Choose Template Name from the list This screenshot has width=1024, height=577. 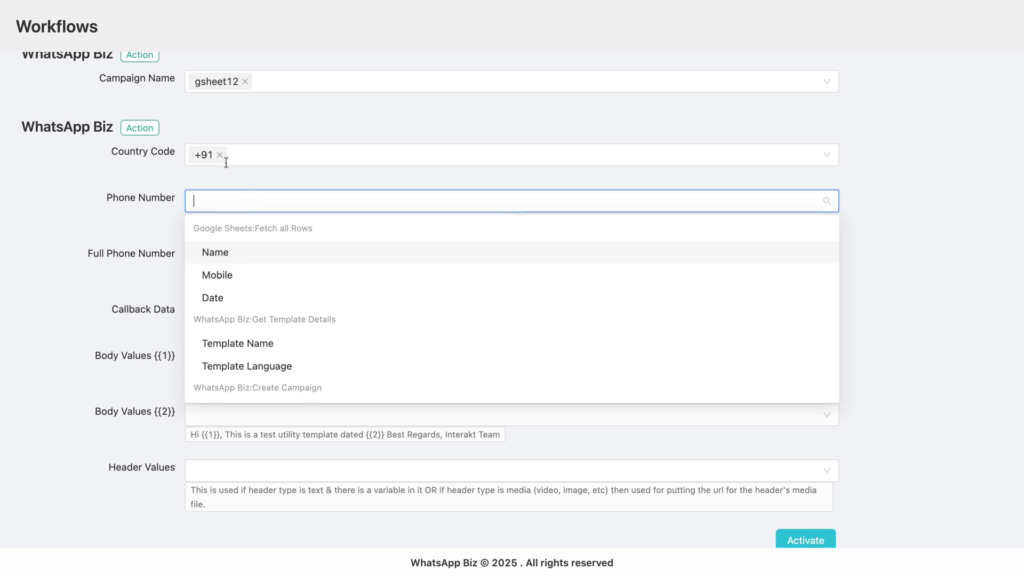pyautogui.click(x=512, y=343)
